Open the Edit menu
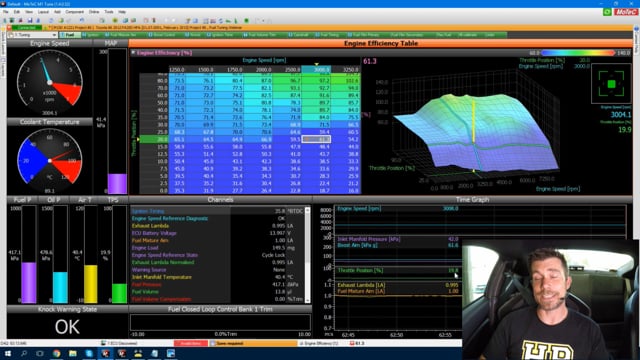640x360 pixels. pos(17,12)
